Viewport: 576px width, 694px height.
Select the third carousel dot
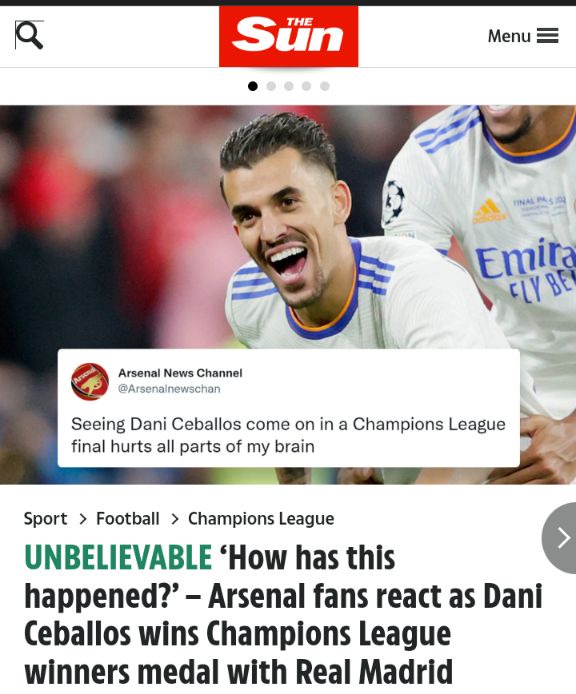[289, 86]
